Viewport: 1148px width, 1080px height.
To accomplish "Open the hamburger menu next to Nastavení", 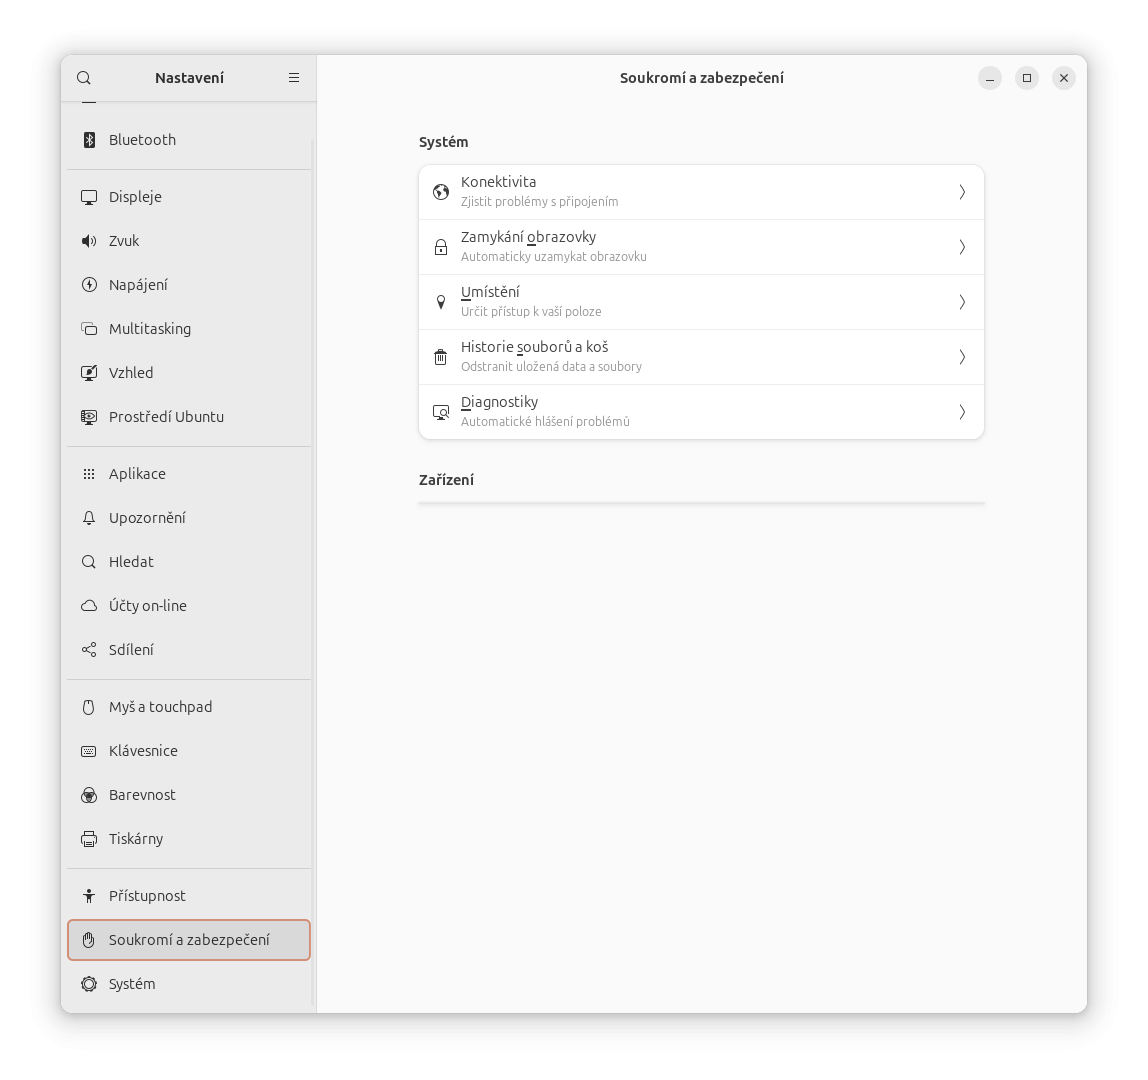I will click(x=294, y=78).
